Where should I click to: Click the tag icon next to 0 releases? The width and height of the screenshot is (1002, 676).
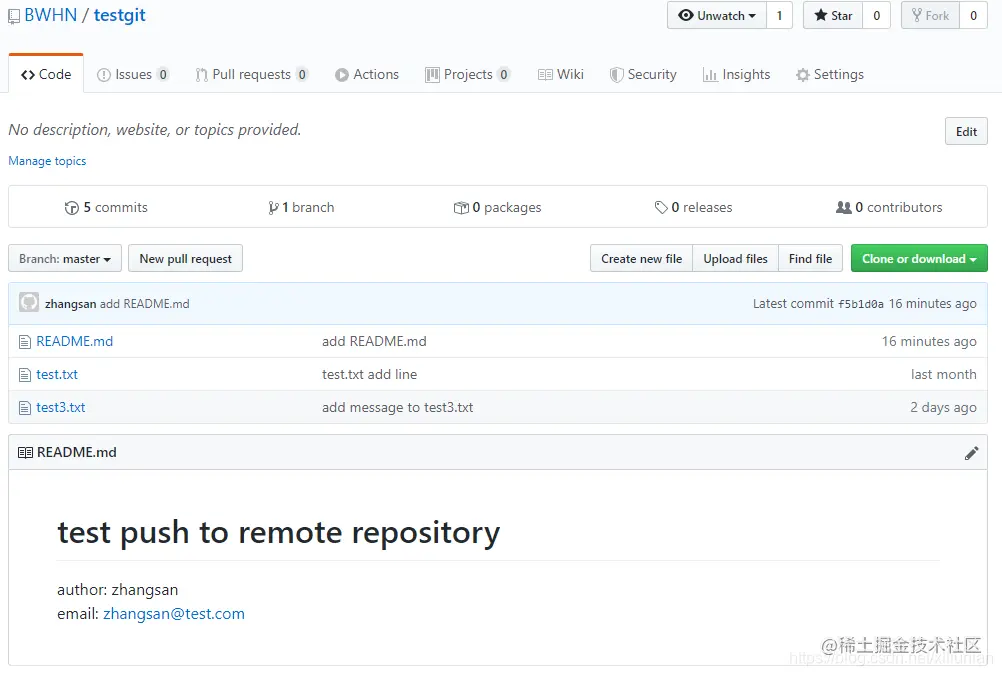pos(661,208)
